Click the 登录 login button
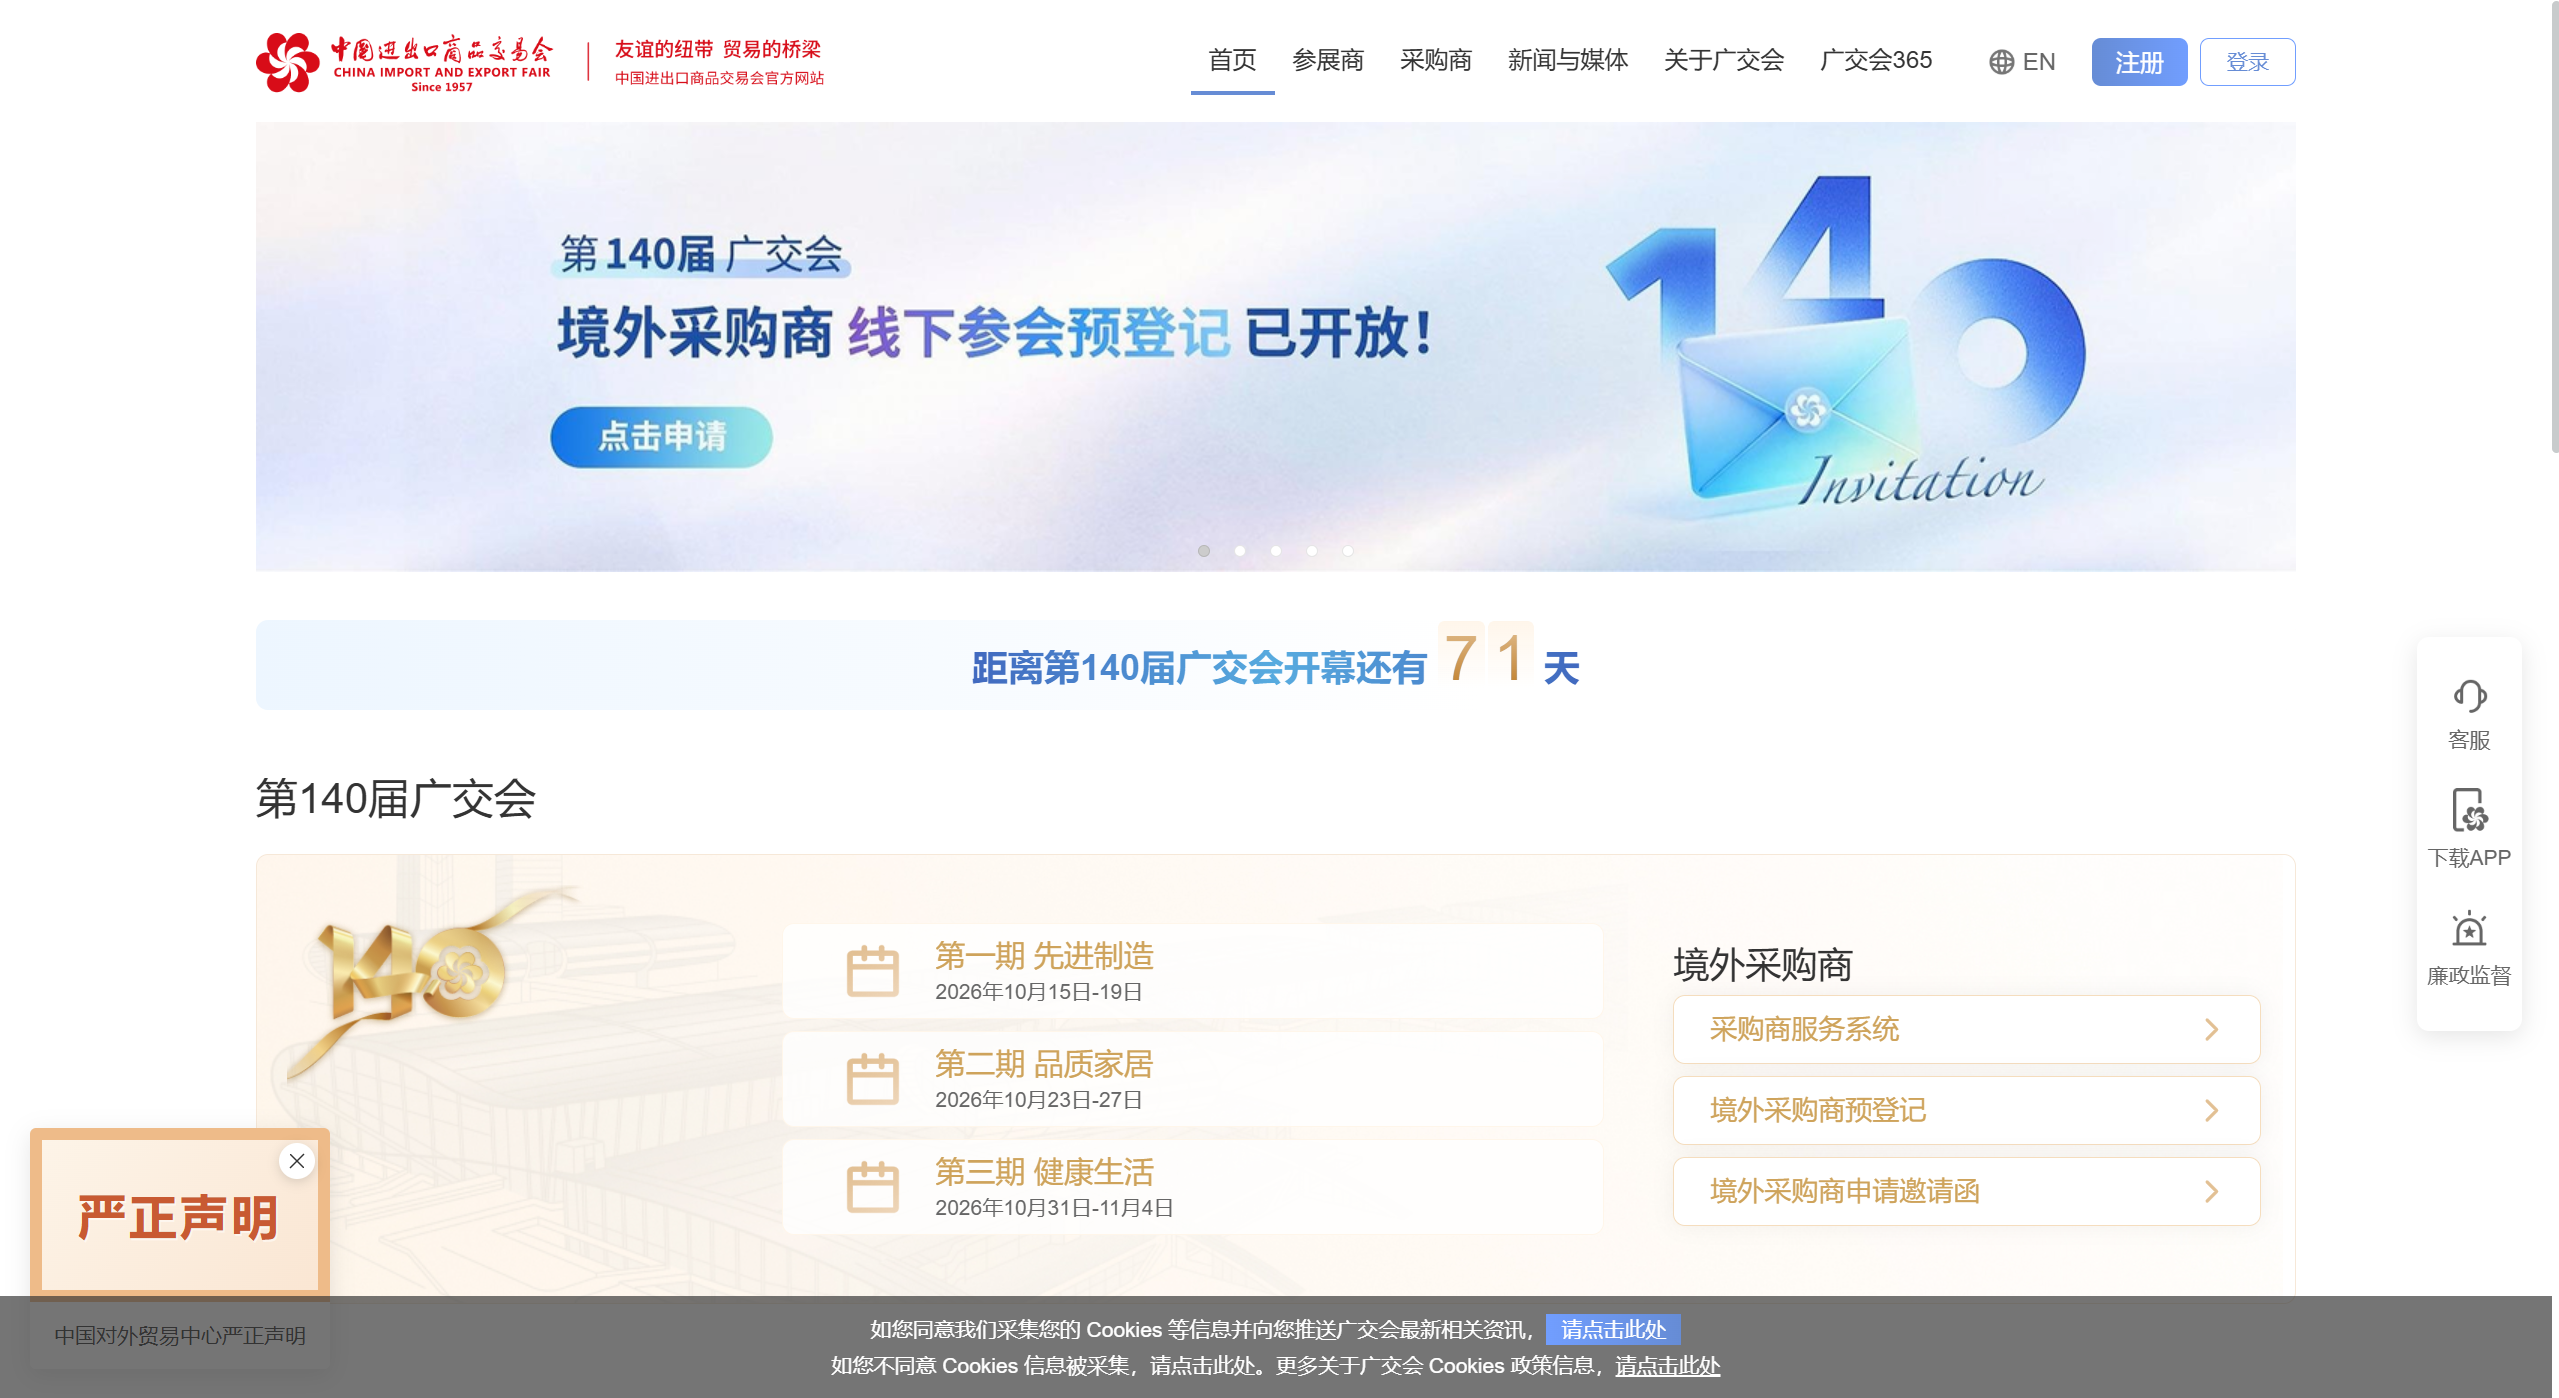The width and height of the screenshot is (2559, 1398). coord(2247,62)
